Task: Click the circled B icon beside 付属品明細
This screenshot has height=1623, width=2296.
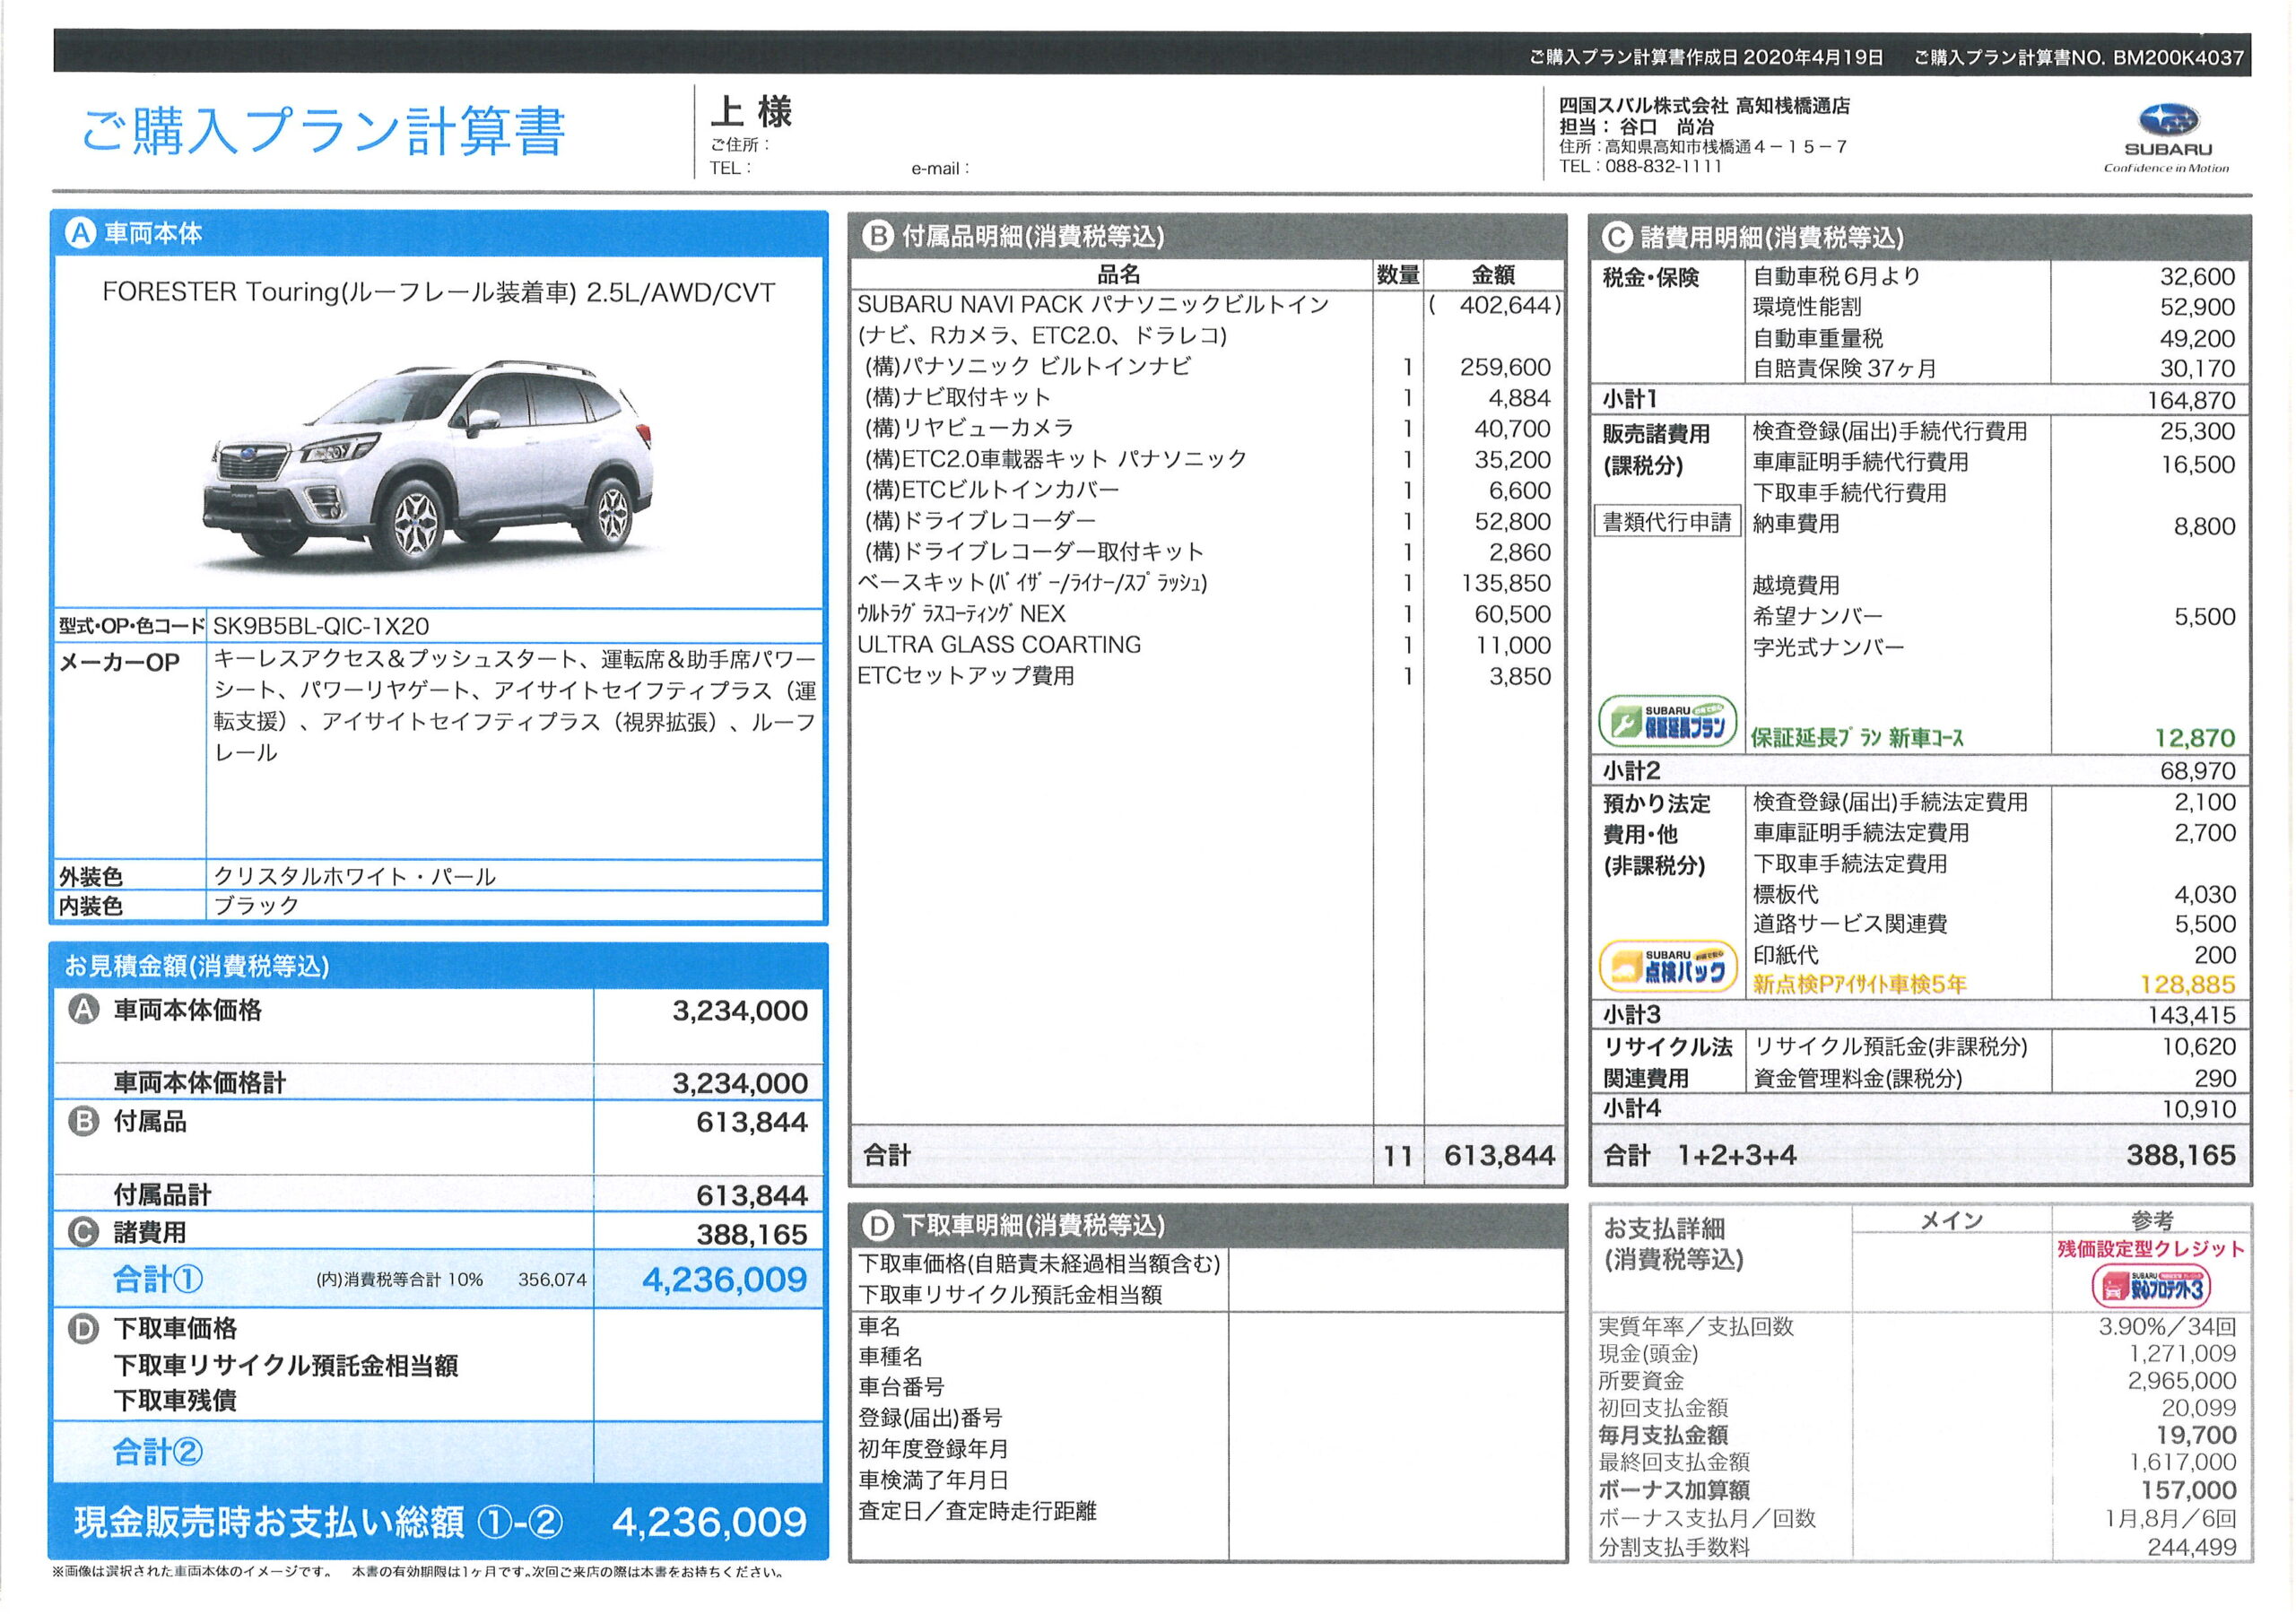Action: coord(877,236)
